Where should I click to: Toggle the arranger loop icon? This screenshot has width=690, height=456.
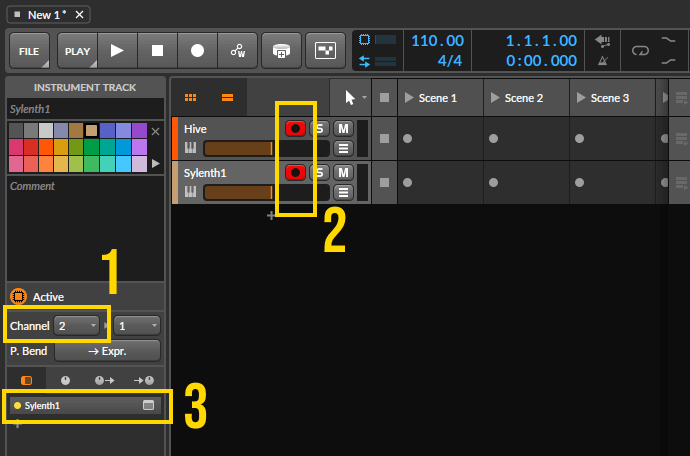click(640, 51)
